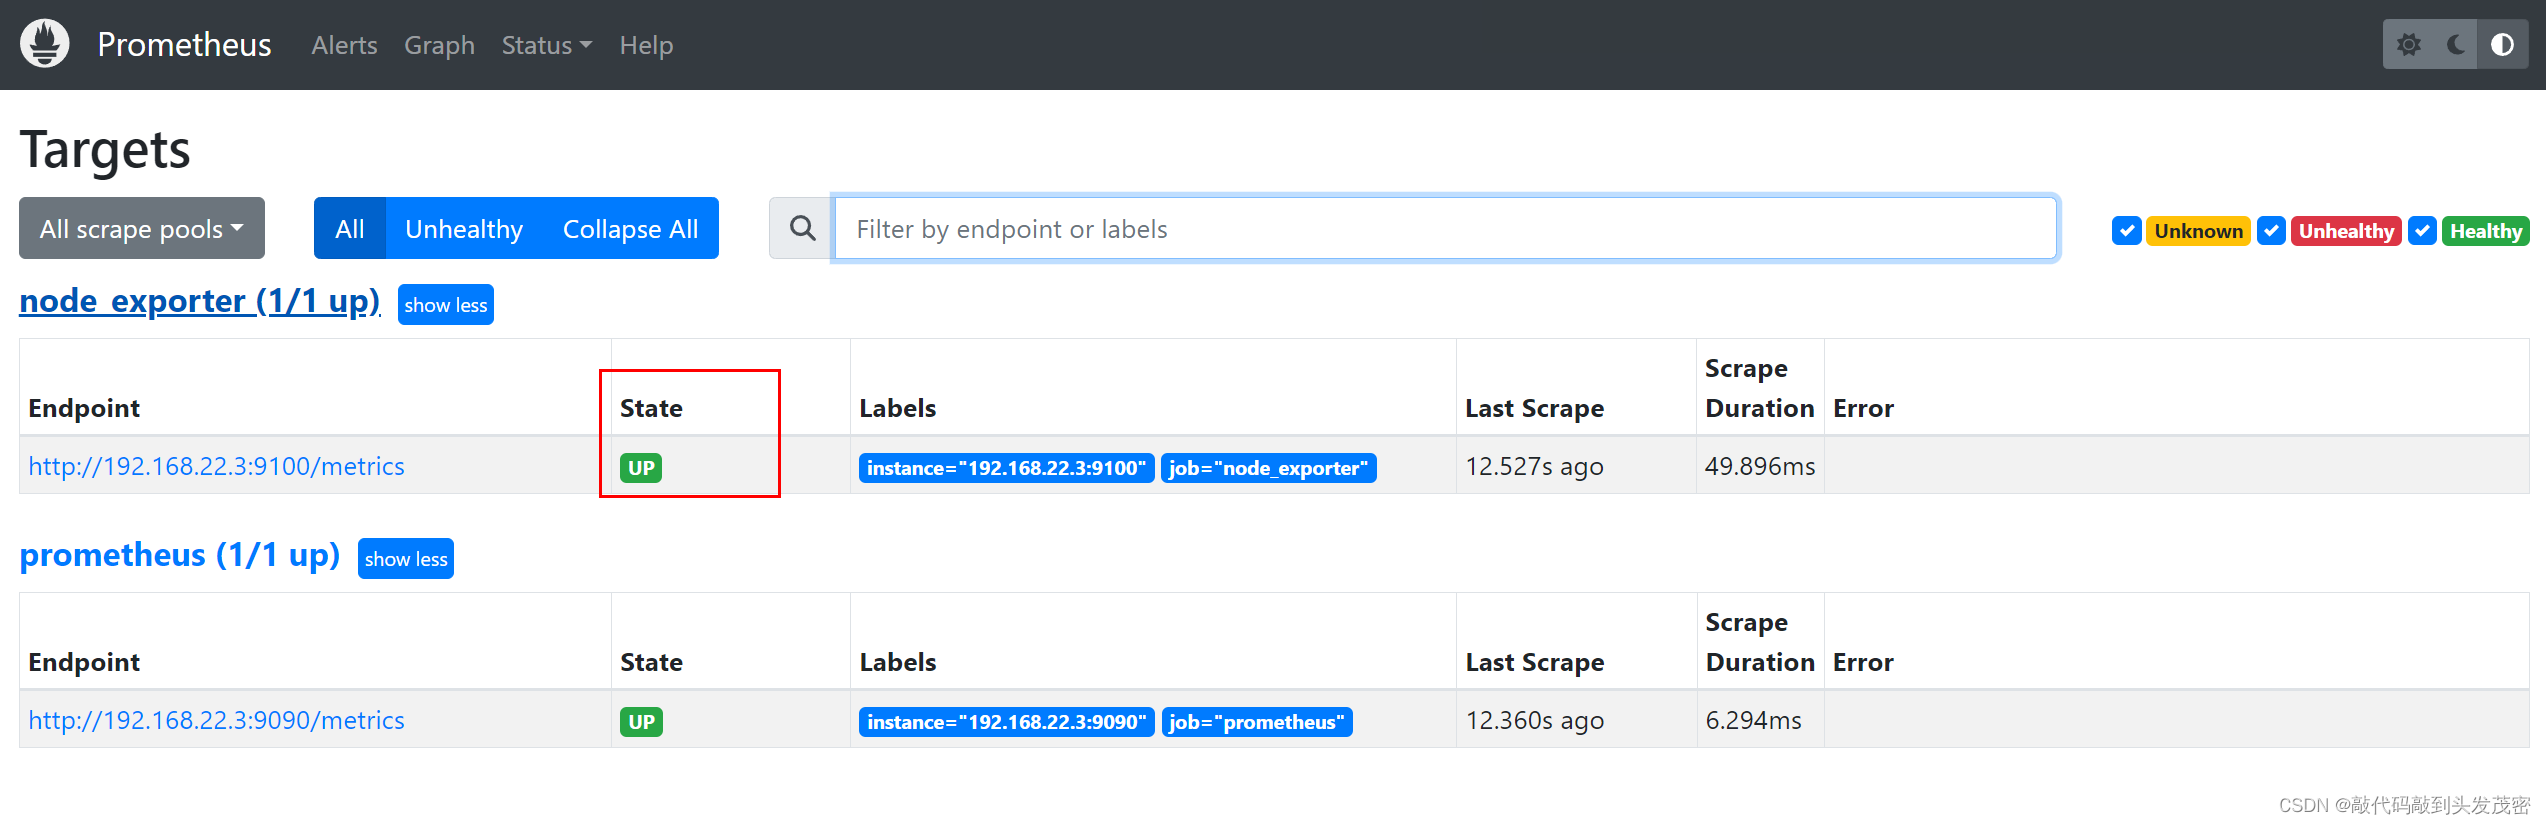2546x824 pixels.
Task: Click Labels column header in prometheus table
Action: pyautogui.click(x=898, y=662)
